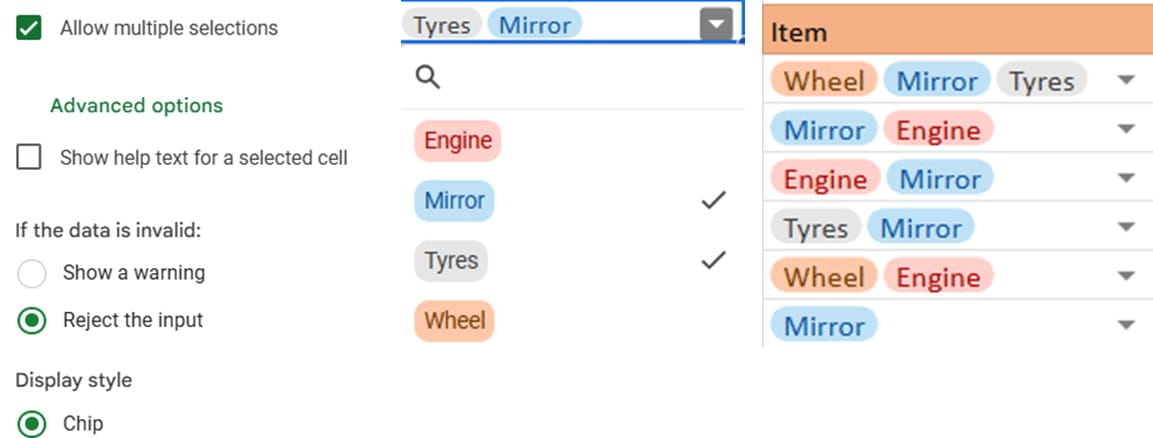Screen dimensions: 1153x438
Task: Open dropdown of the single Mirror row
Action: click(x=1126, y=325)
